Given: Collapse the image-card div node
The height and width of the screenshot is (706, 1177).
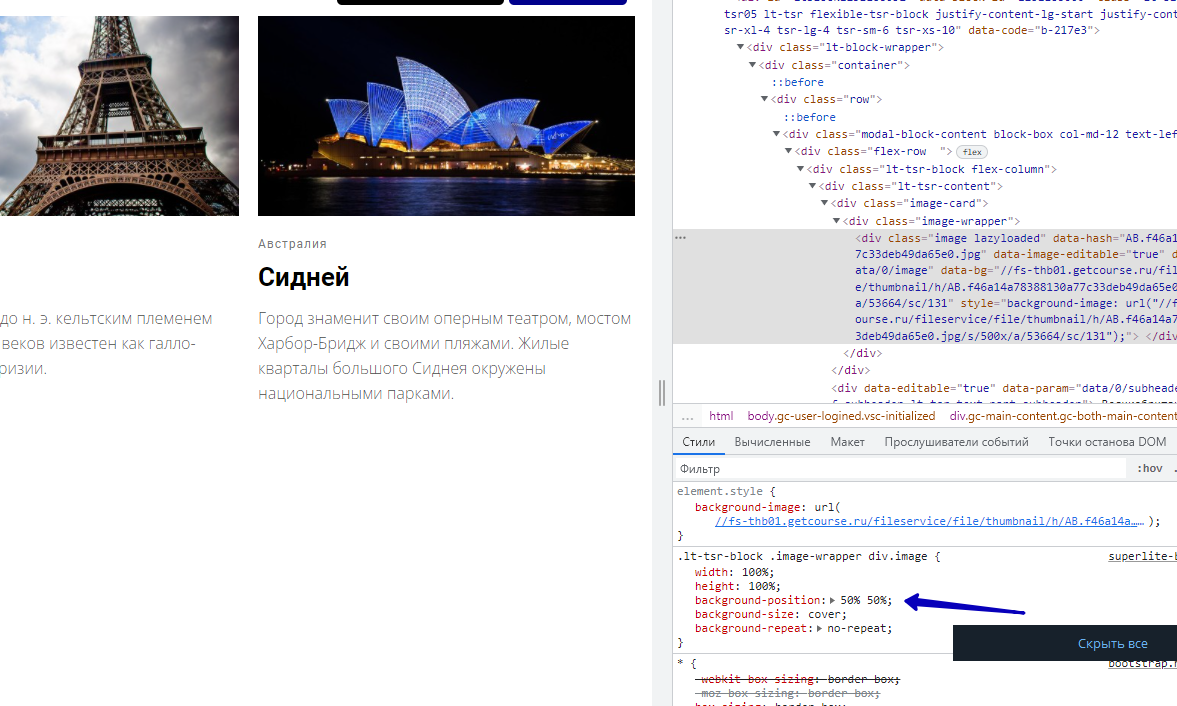Looking at the screenshot, I should click(x=824, y=203).
